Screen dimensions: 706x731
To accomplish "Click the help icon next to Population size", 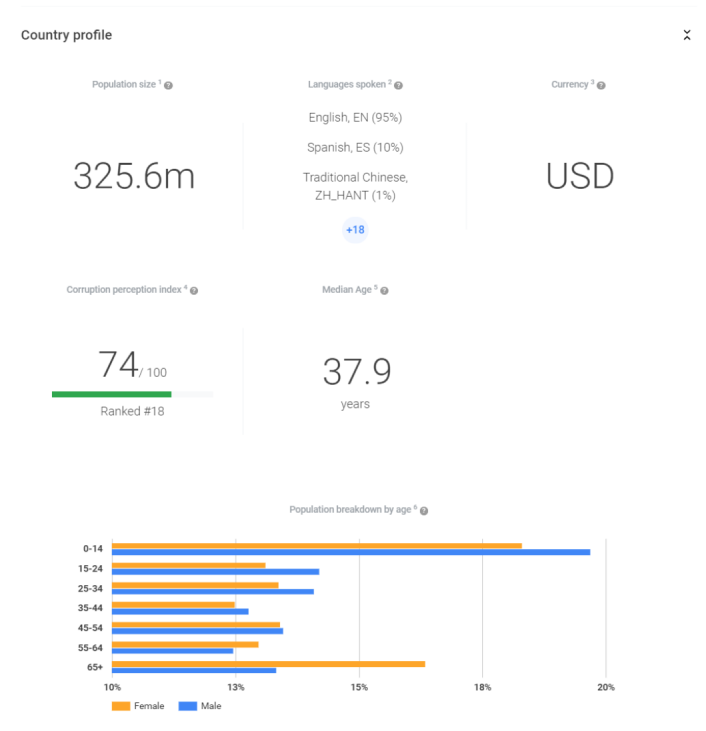I will (168, 86).
